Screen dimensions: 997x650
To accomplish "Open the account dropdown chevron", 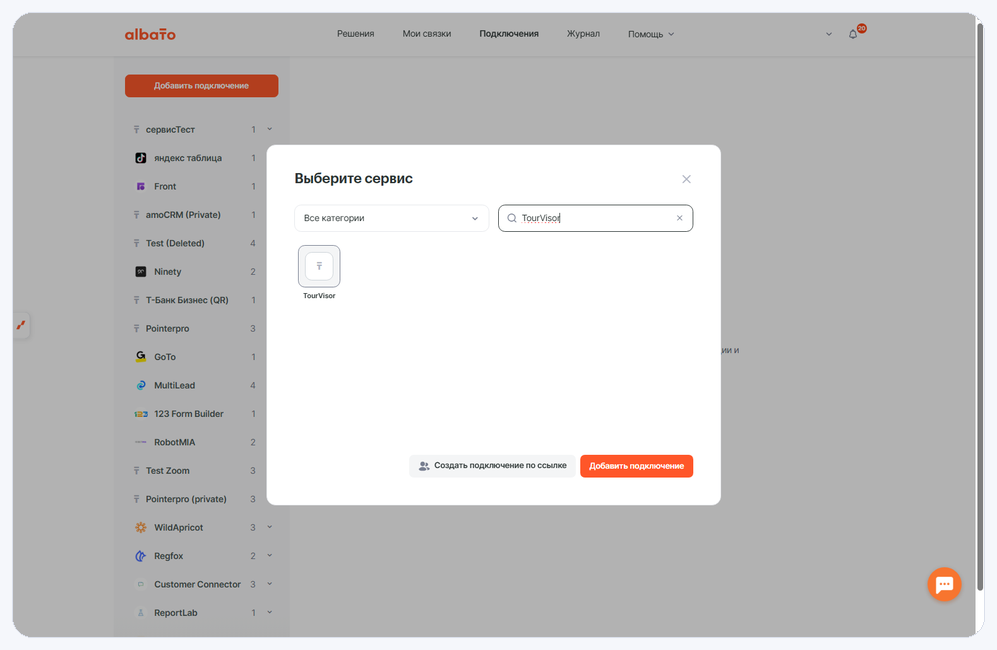I will 829,34.
